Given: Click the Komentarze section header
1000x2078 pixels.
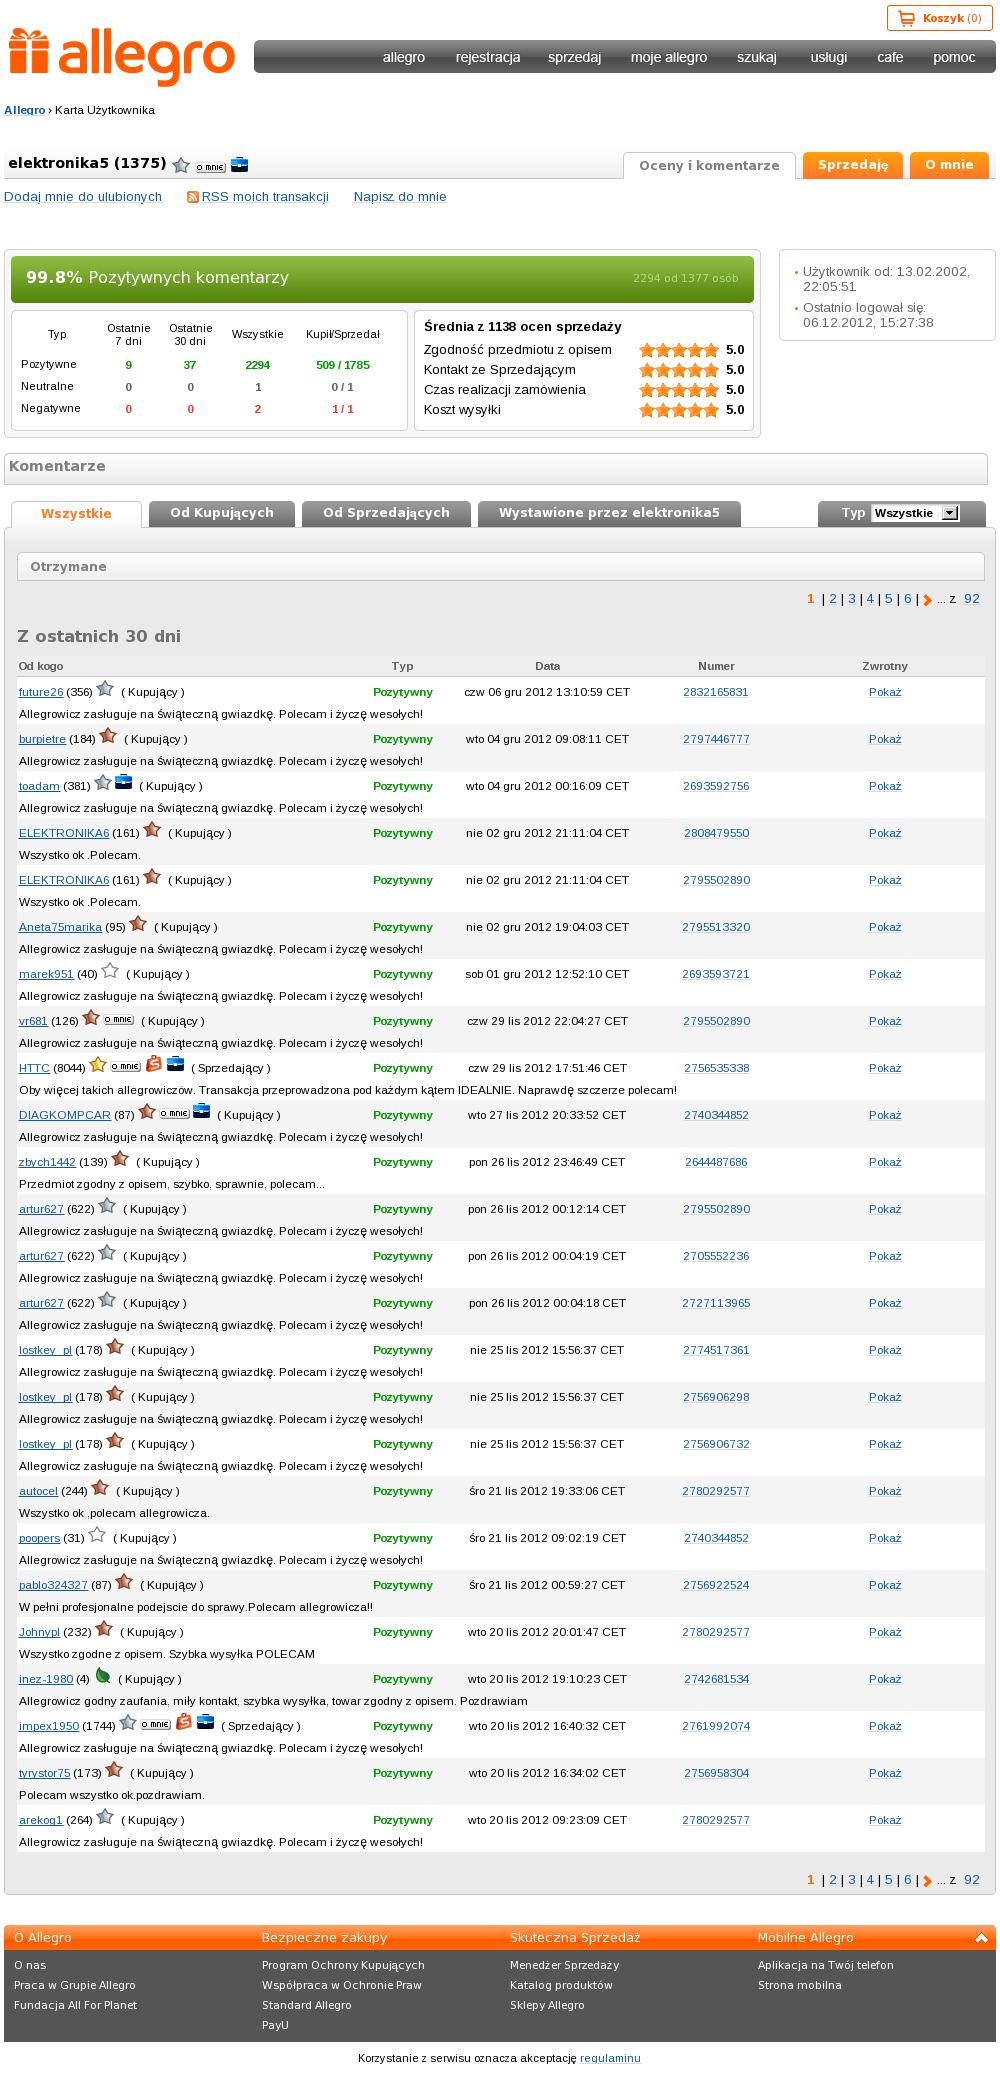Looking at the screenshot, I should (496, 467).
